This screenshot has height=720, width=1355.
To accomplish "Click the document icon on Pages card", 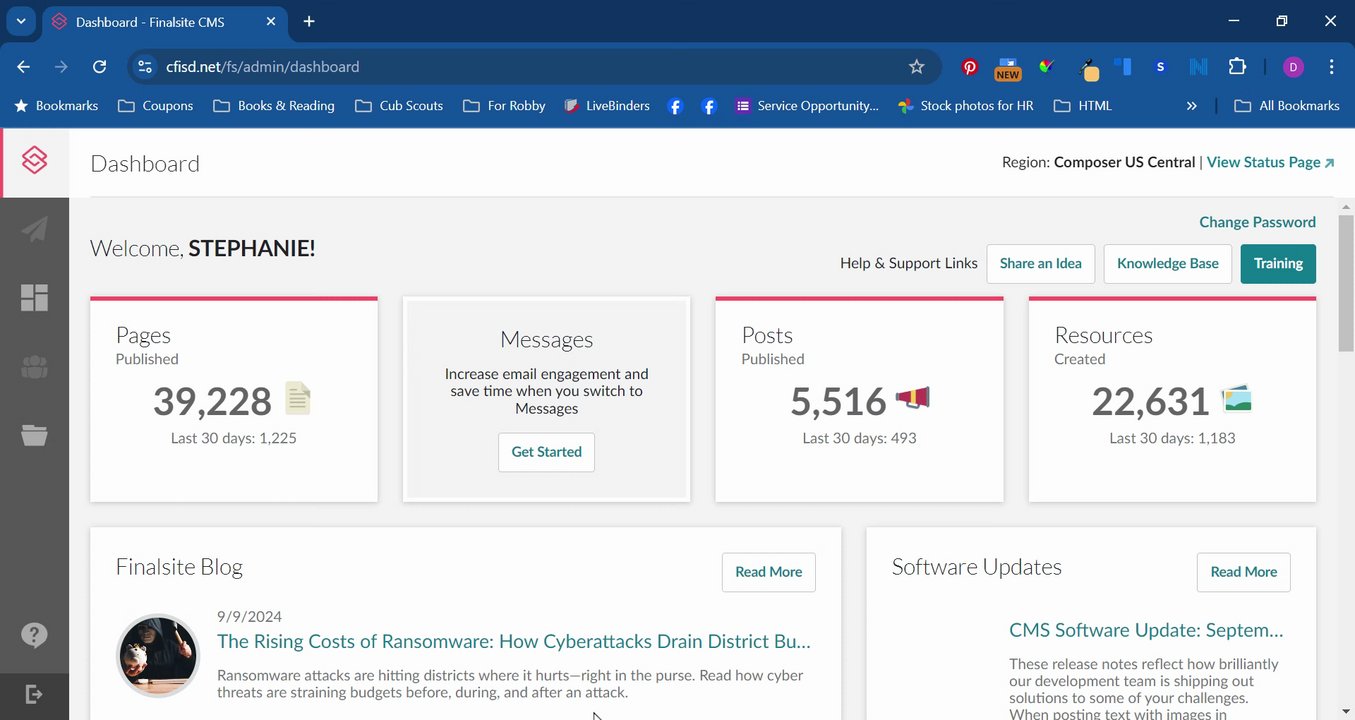I will pyautogui.click(x=297, y=399).
